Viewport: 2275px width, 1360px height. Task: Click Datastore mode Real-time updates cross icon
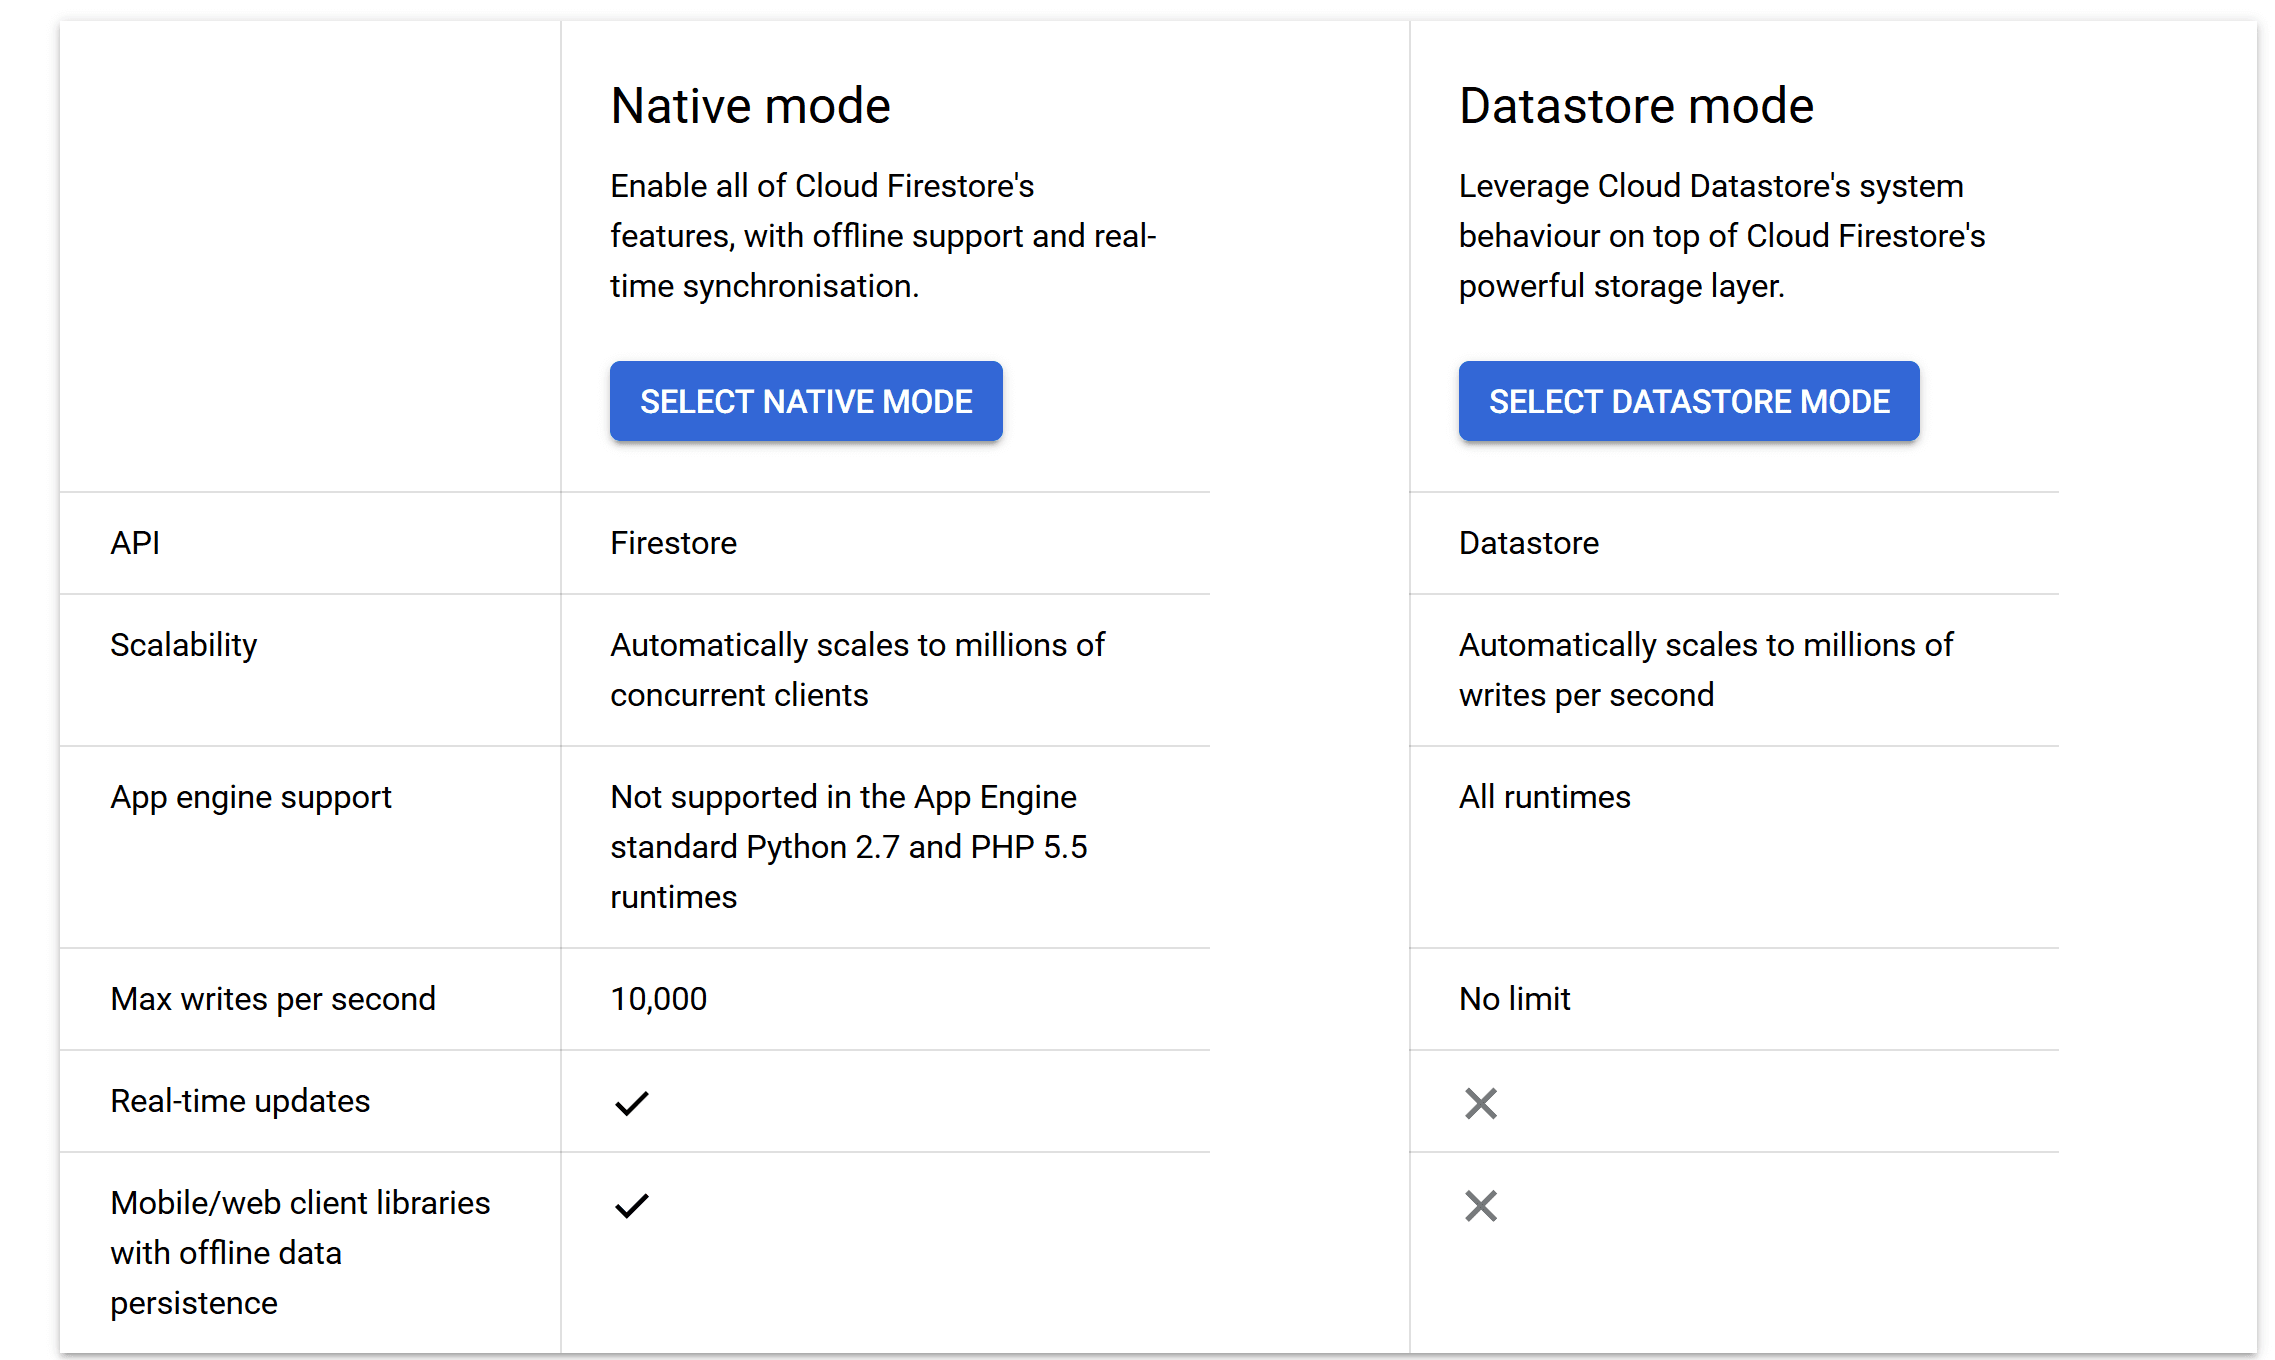[1480, 1103]
